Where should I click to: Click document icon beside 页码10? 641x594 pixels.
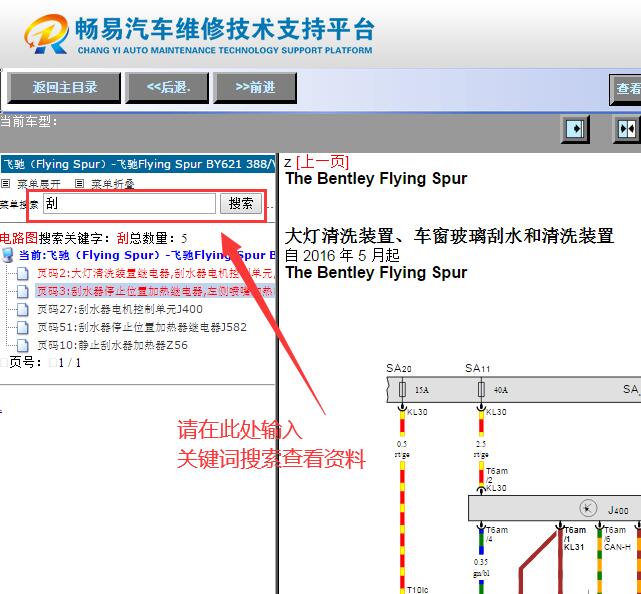23,345
